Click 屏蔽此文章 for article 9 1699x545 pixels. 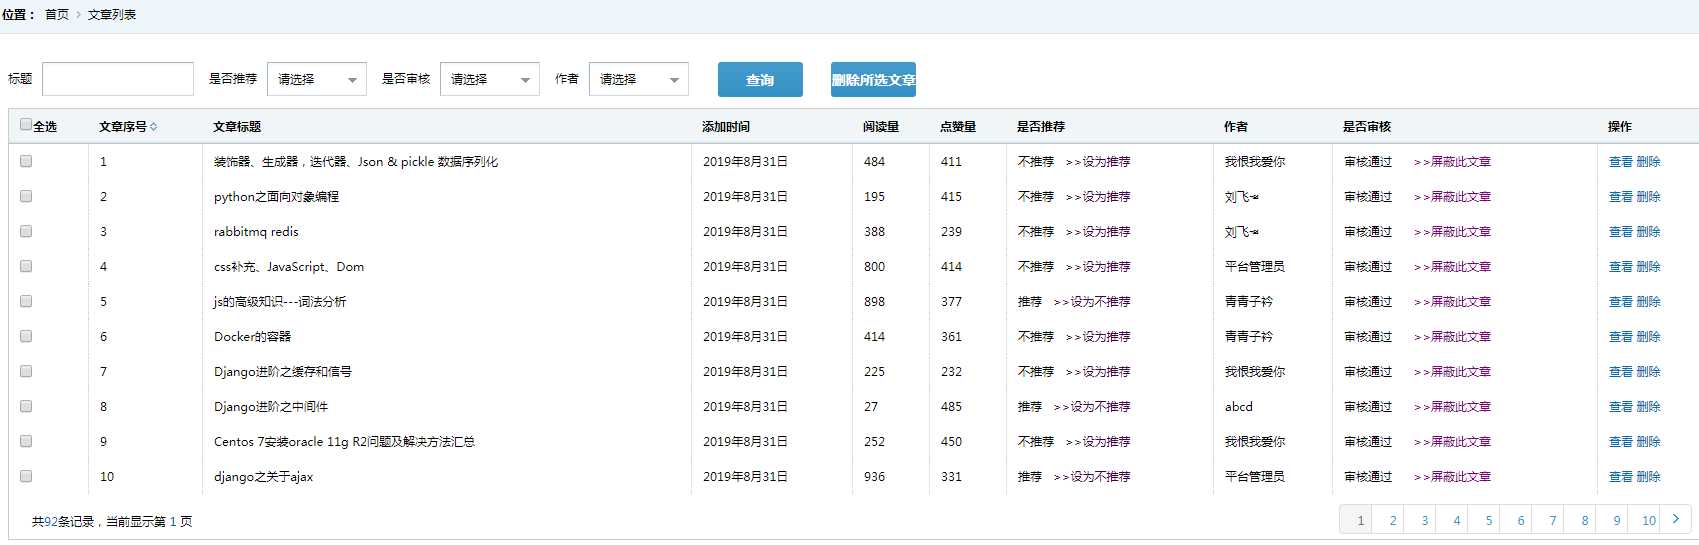pos(1452,442)
